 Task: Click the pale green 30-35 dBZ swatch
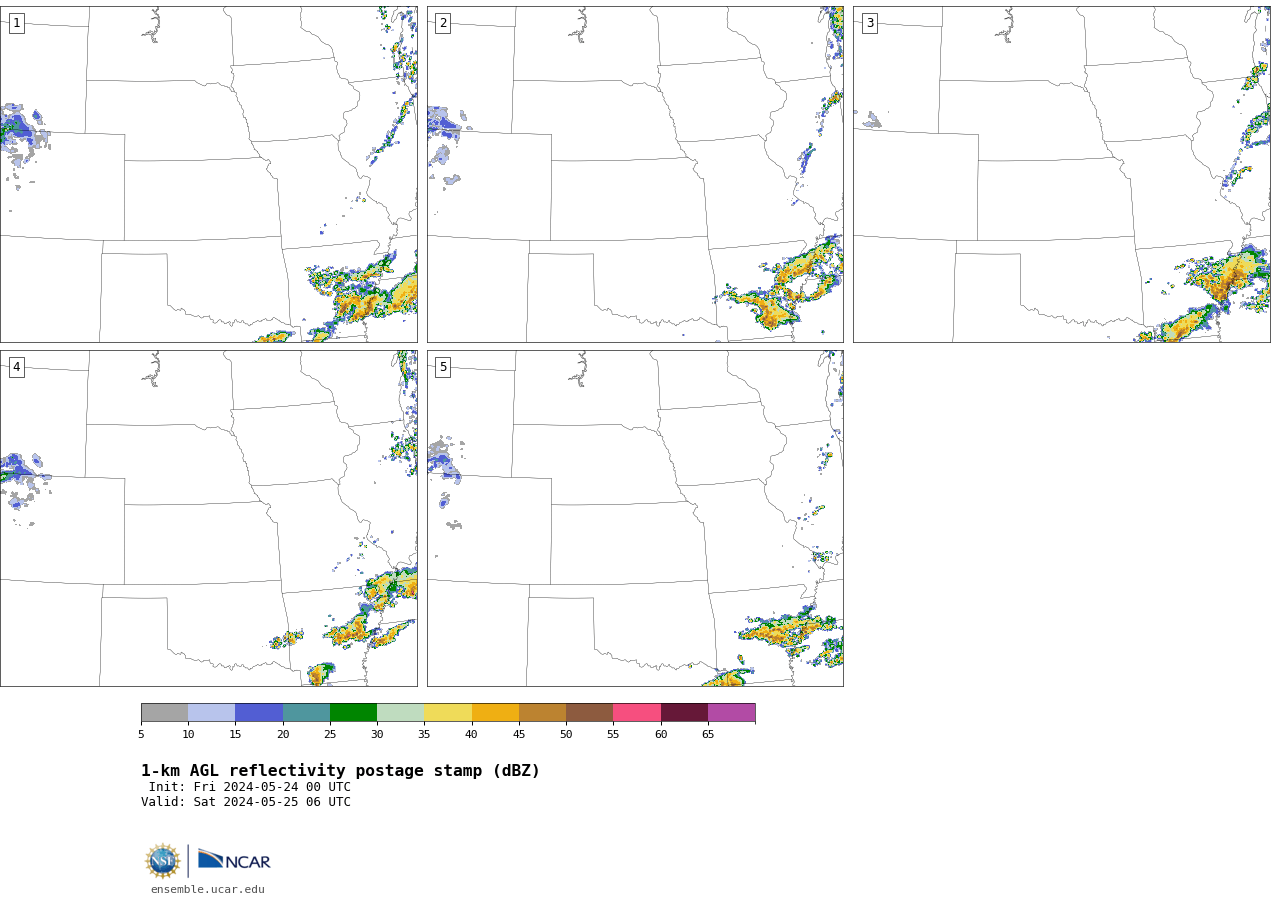(x=400, y=713)
